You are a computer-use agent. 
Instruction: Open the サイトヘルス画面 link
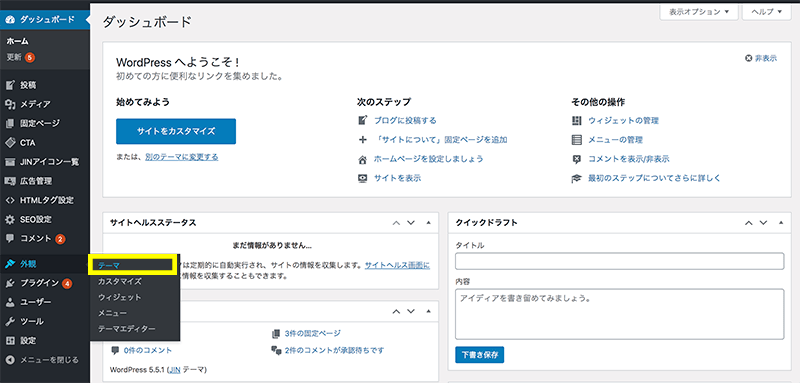[x=397, y=265]
